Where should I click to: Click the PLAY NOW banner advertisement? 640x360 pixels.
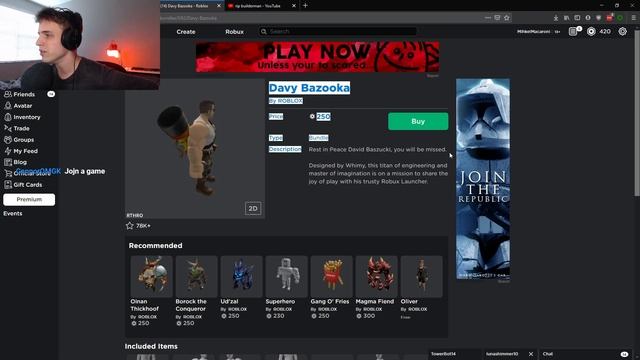(x=318, y=57)
